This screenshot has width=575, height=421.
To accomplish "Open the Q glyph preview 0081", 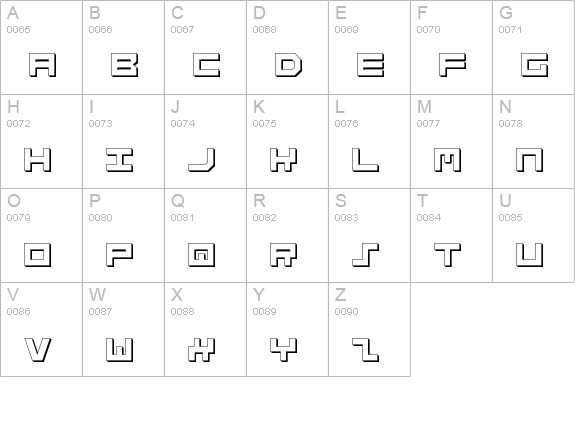I will pos(205,235).
